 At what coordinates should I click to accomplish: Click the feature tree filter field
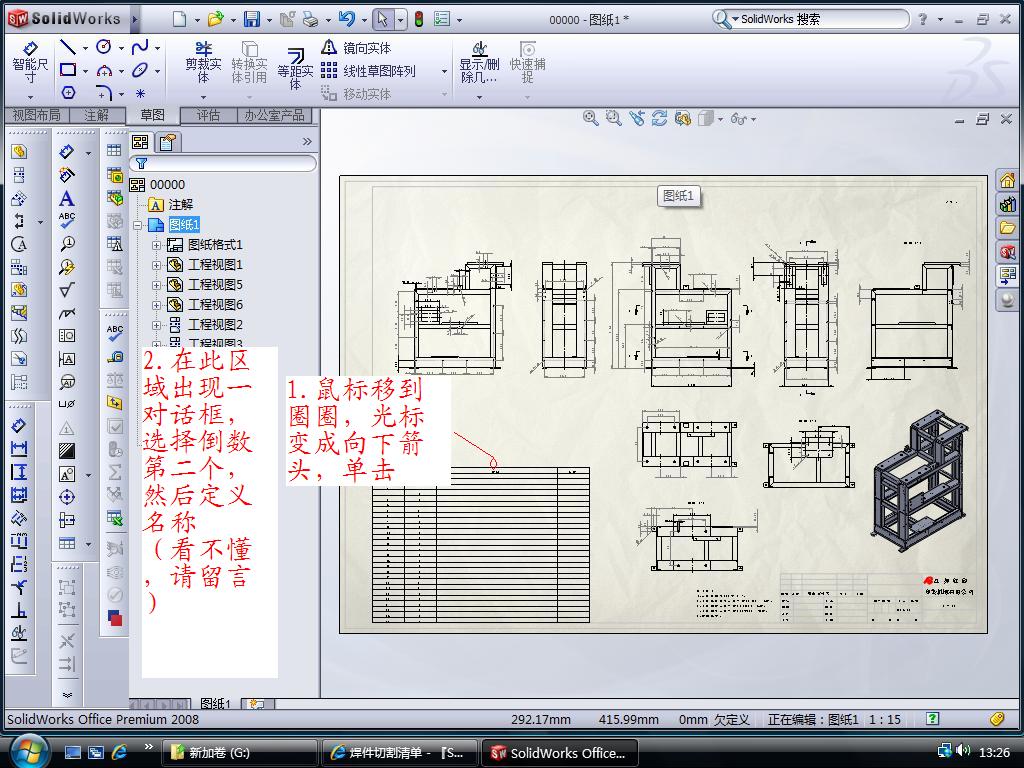(x=223, y=163)
